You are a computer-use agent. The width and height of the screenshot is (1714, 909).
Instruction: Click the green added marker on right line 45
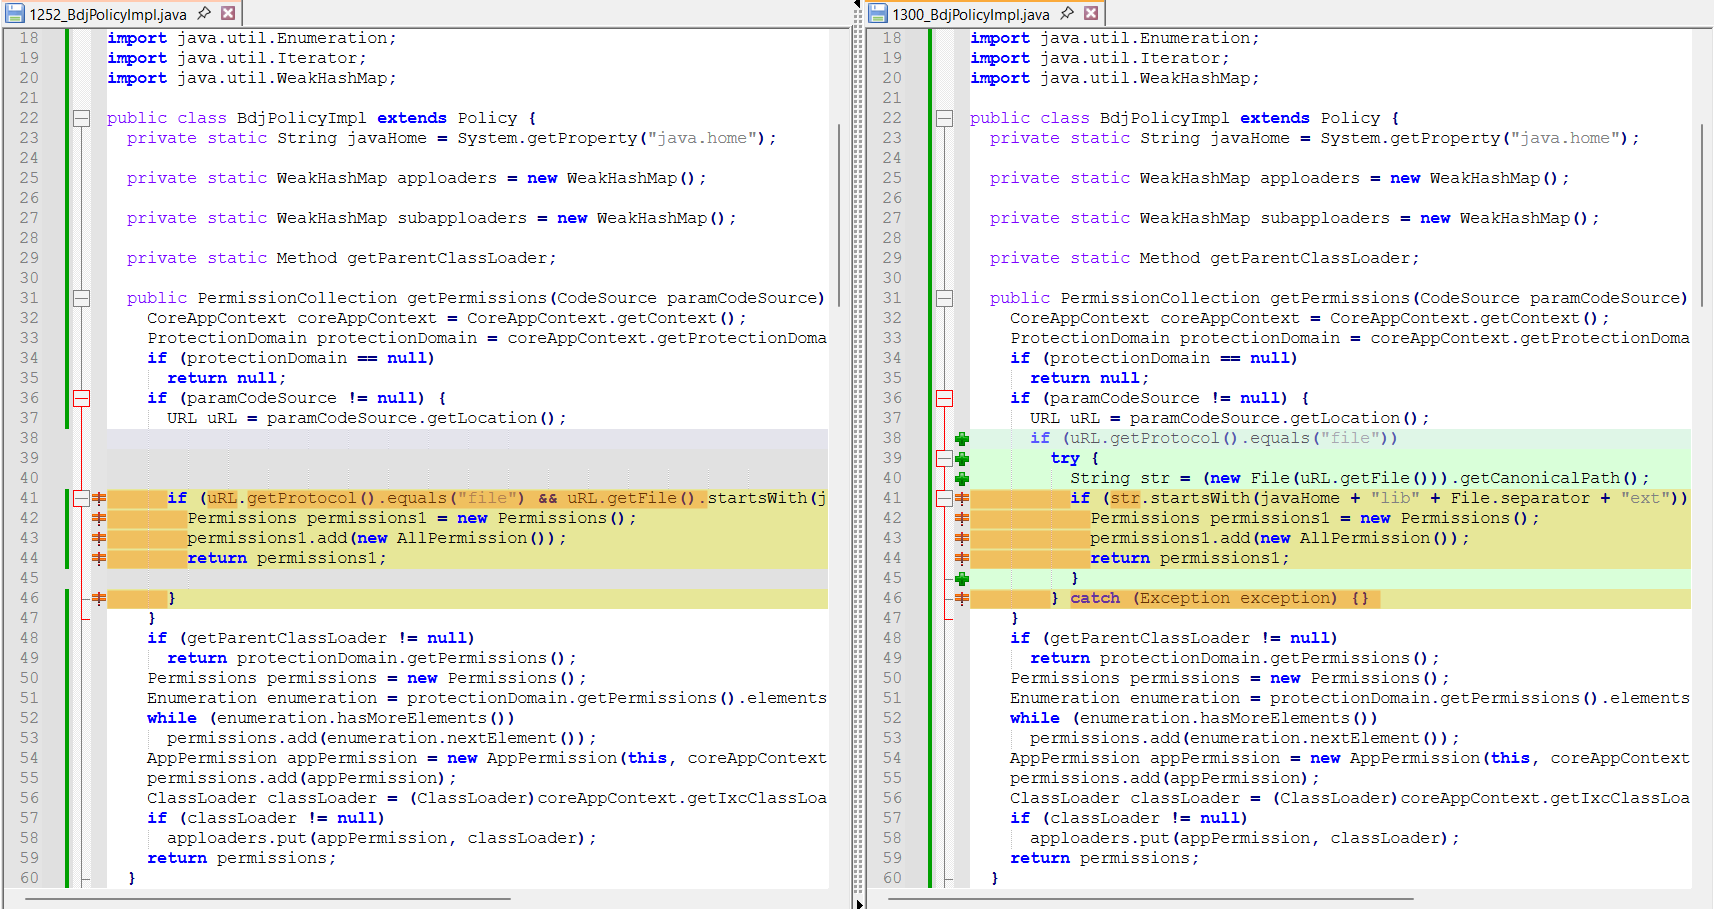pyautogui.click(x=962, y=579)
